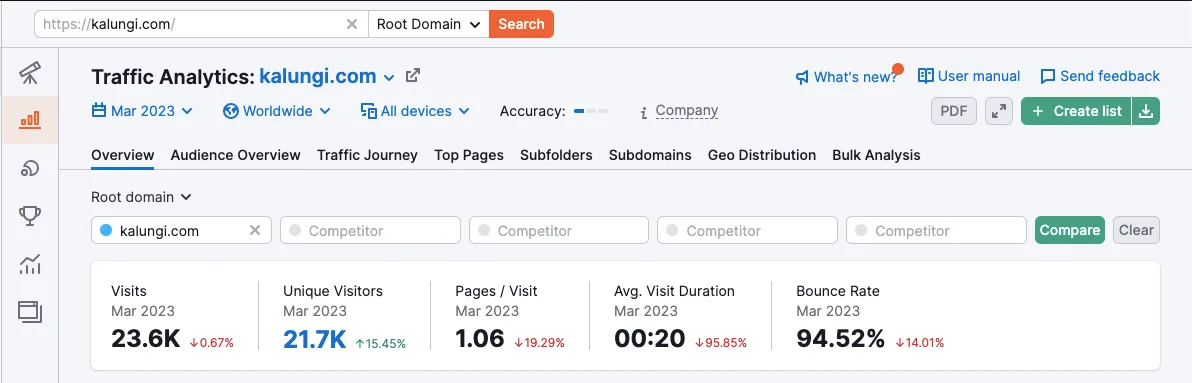Click the Clear button
This screenshot has height=383, width=1192.
1137,230
